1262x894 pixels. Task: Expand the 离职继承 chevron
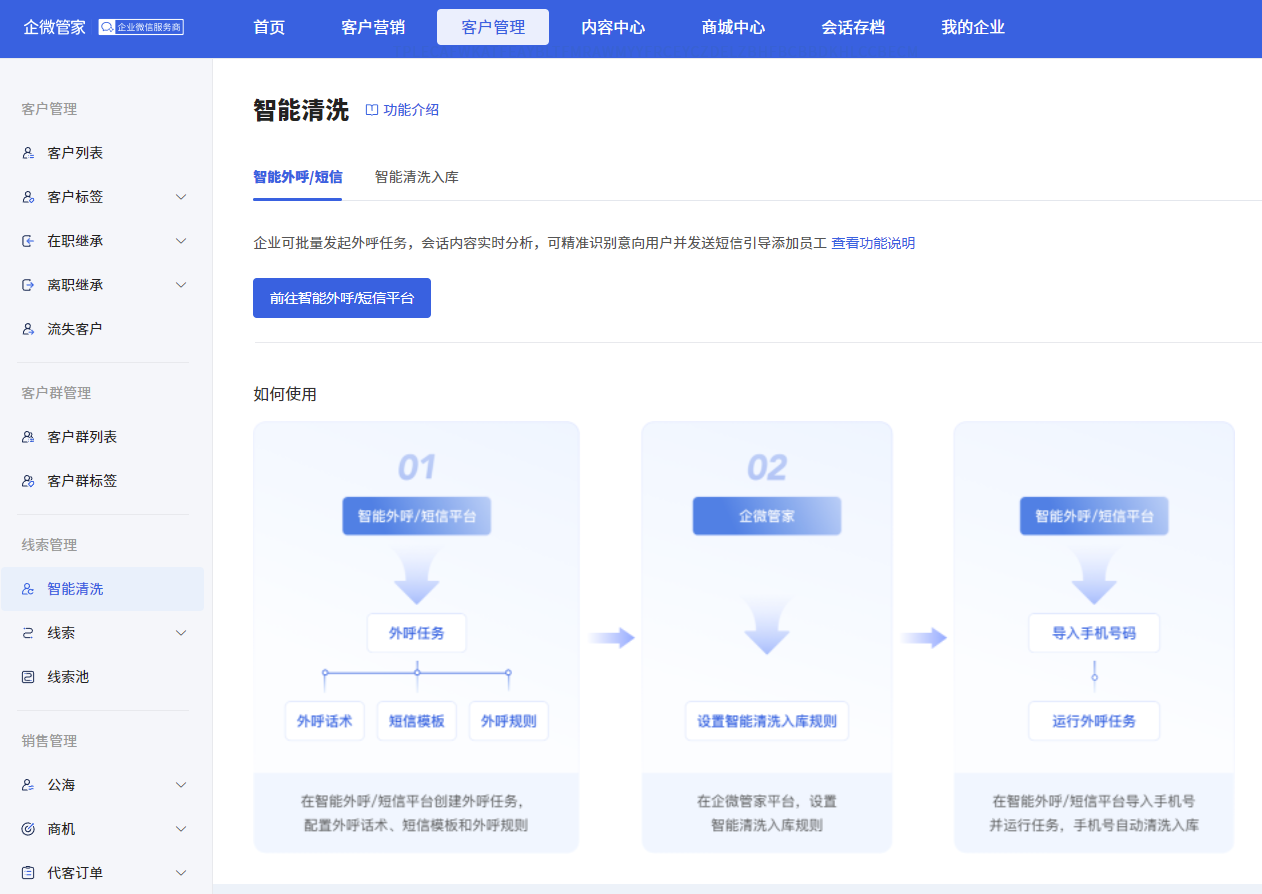[x=181, y=285]
